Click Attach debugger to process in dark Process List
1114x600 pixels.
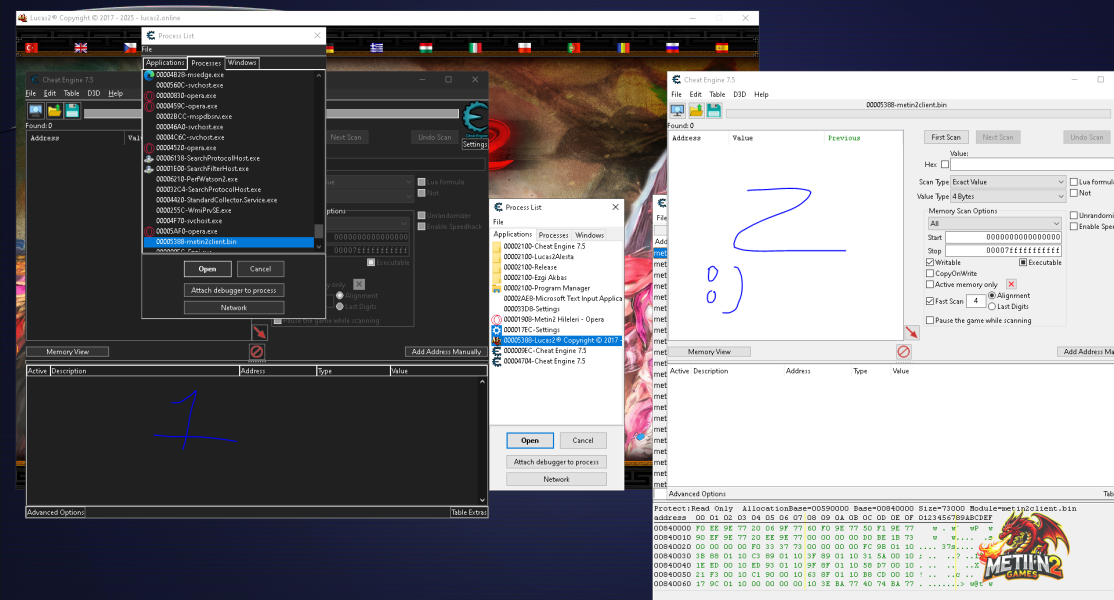[x=234, y=290]
